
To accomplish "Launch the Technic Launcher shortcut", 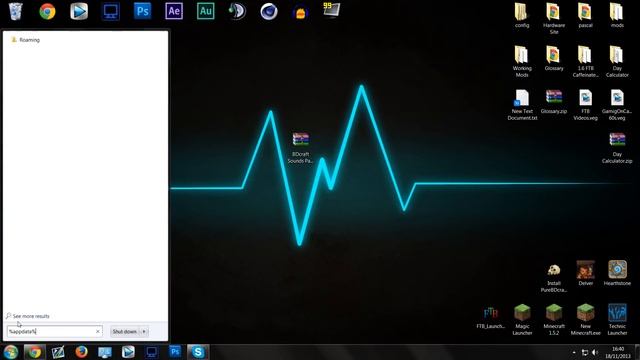I will [617, 320].
